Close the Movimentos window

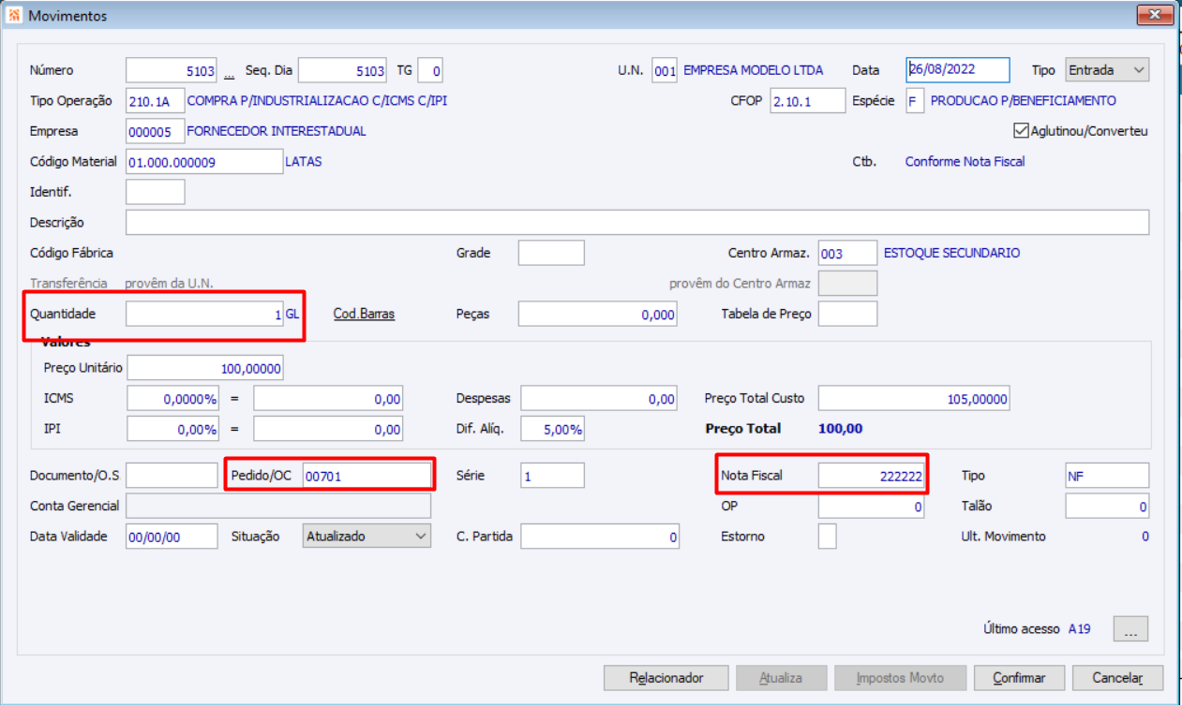1154,14
